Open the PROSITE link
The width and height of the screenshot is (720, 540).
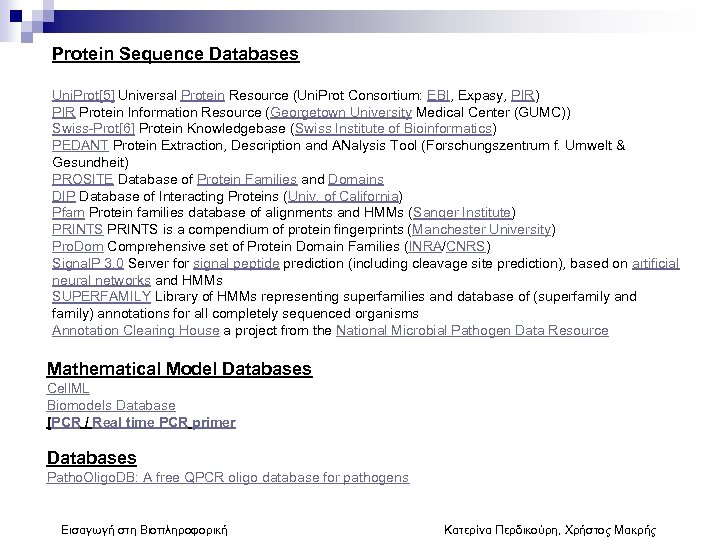pyautogui.click(x=80, y=179)
